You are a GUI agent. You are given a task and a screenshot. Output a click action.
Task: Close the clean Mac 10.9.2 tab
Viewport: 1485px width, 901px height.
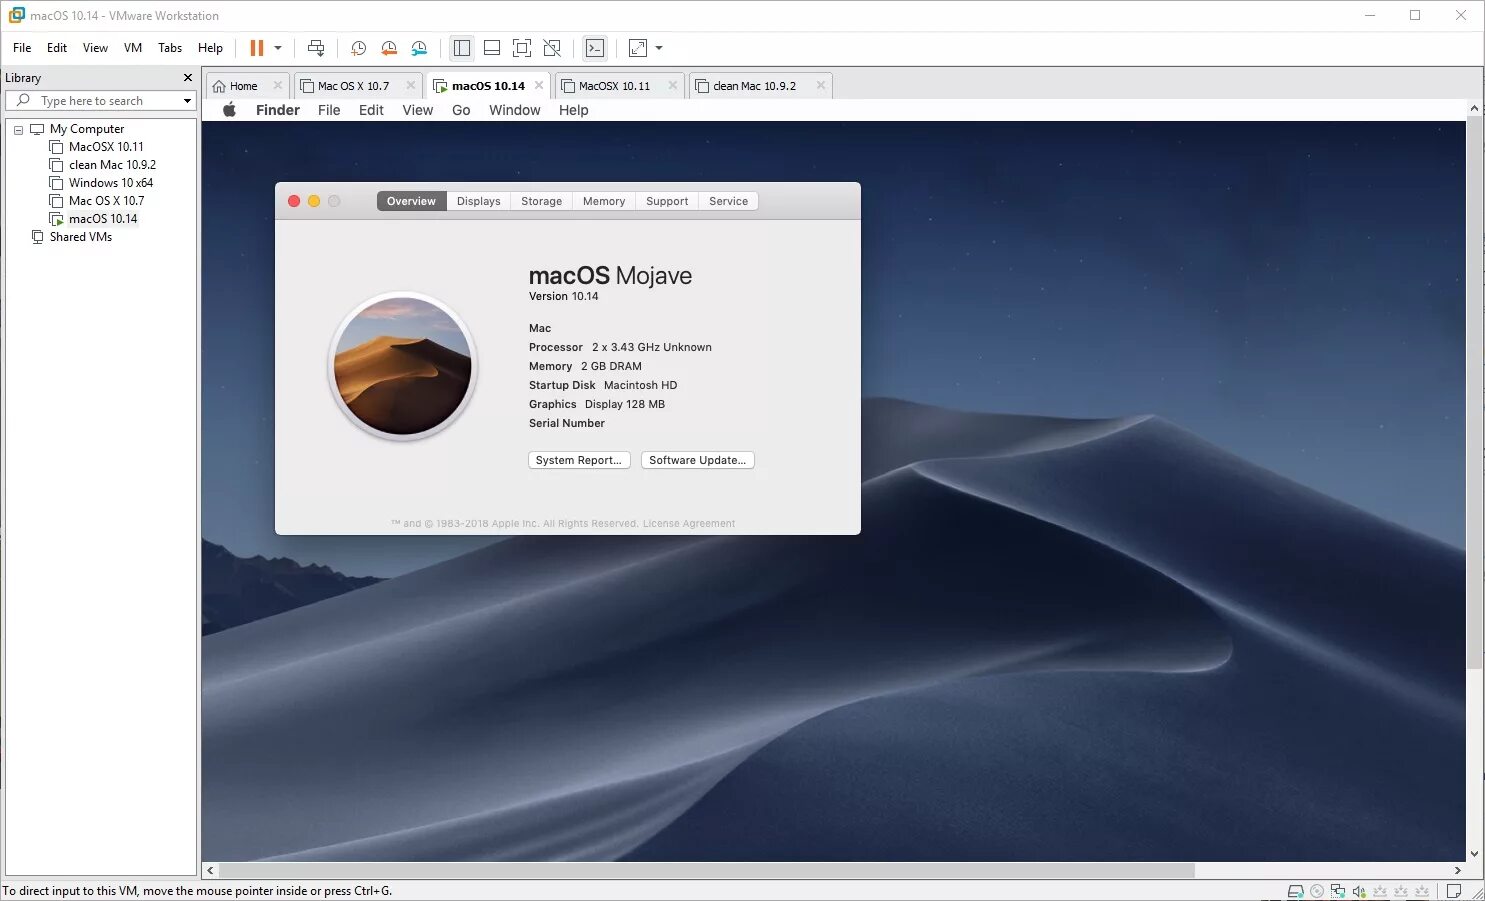click(821, 86)
